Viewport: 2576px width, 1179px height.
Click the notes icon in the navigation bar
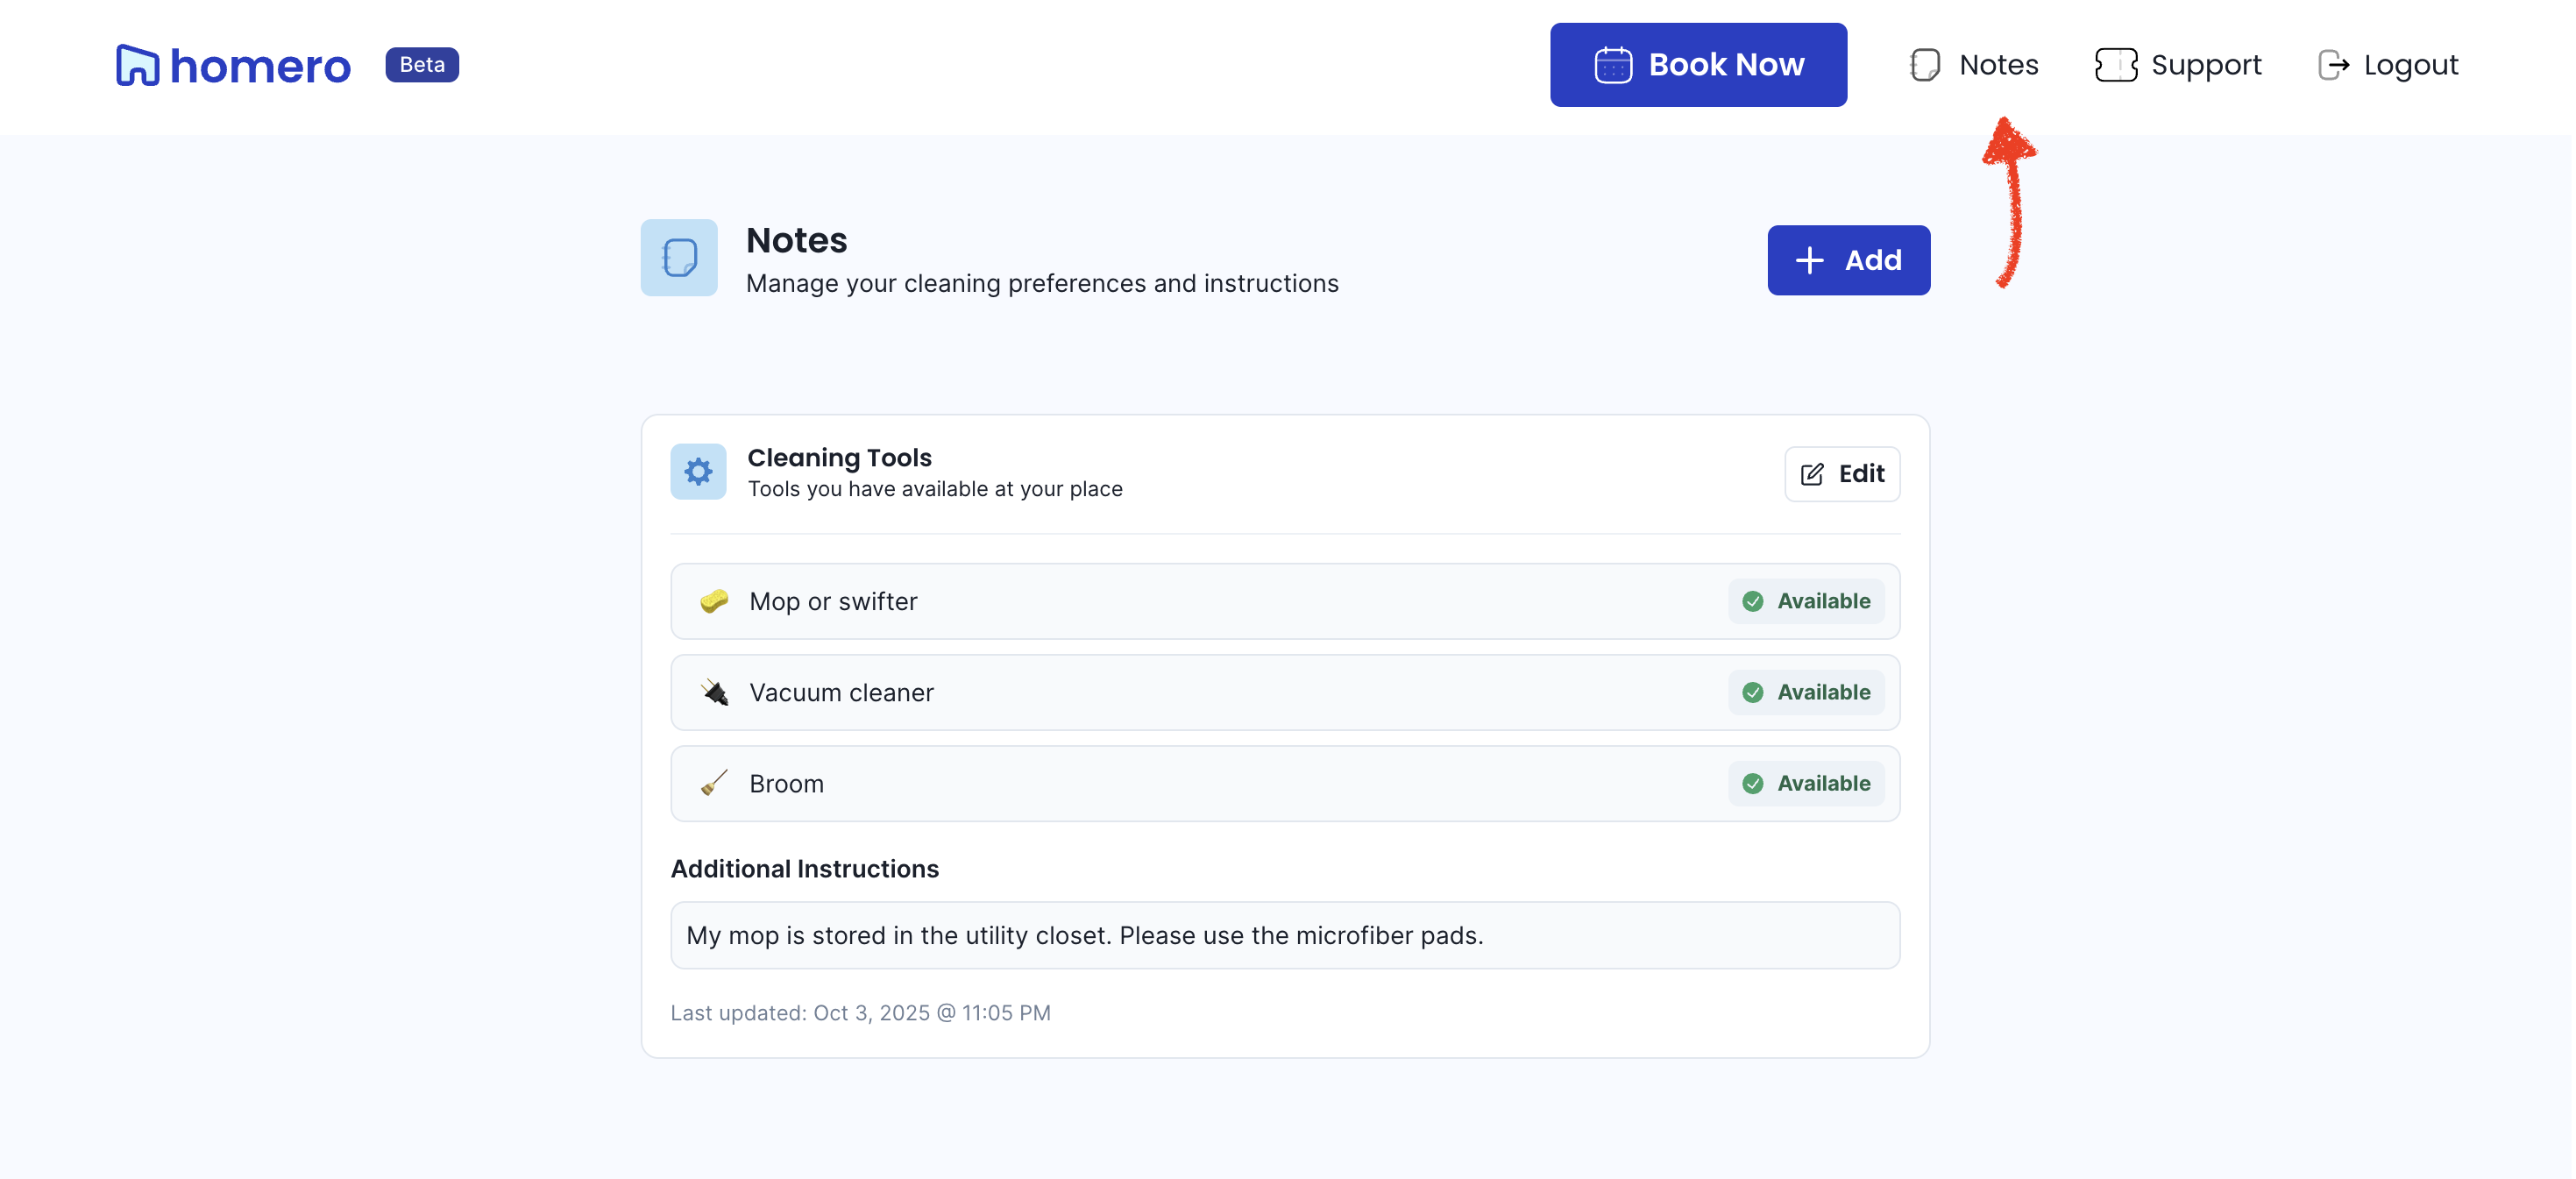pyautogui.click(x=1924, y=65)
